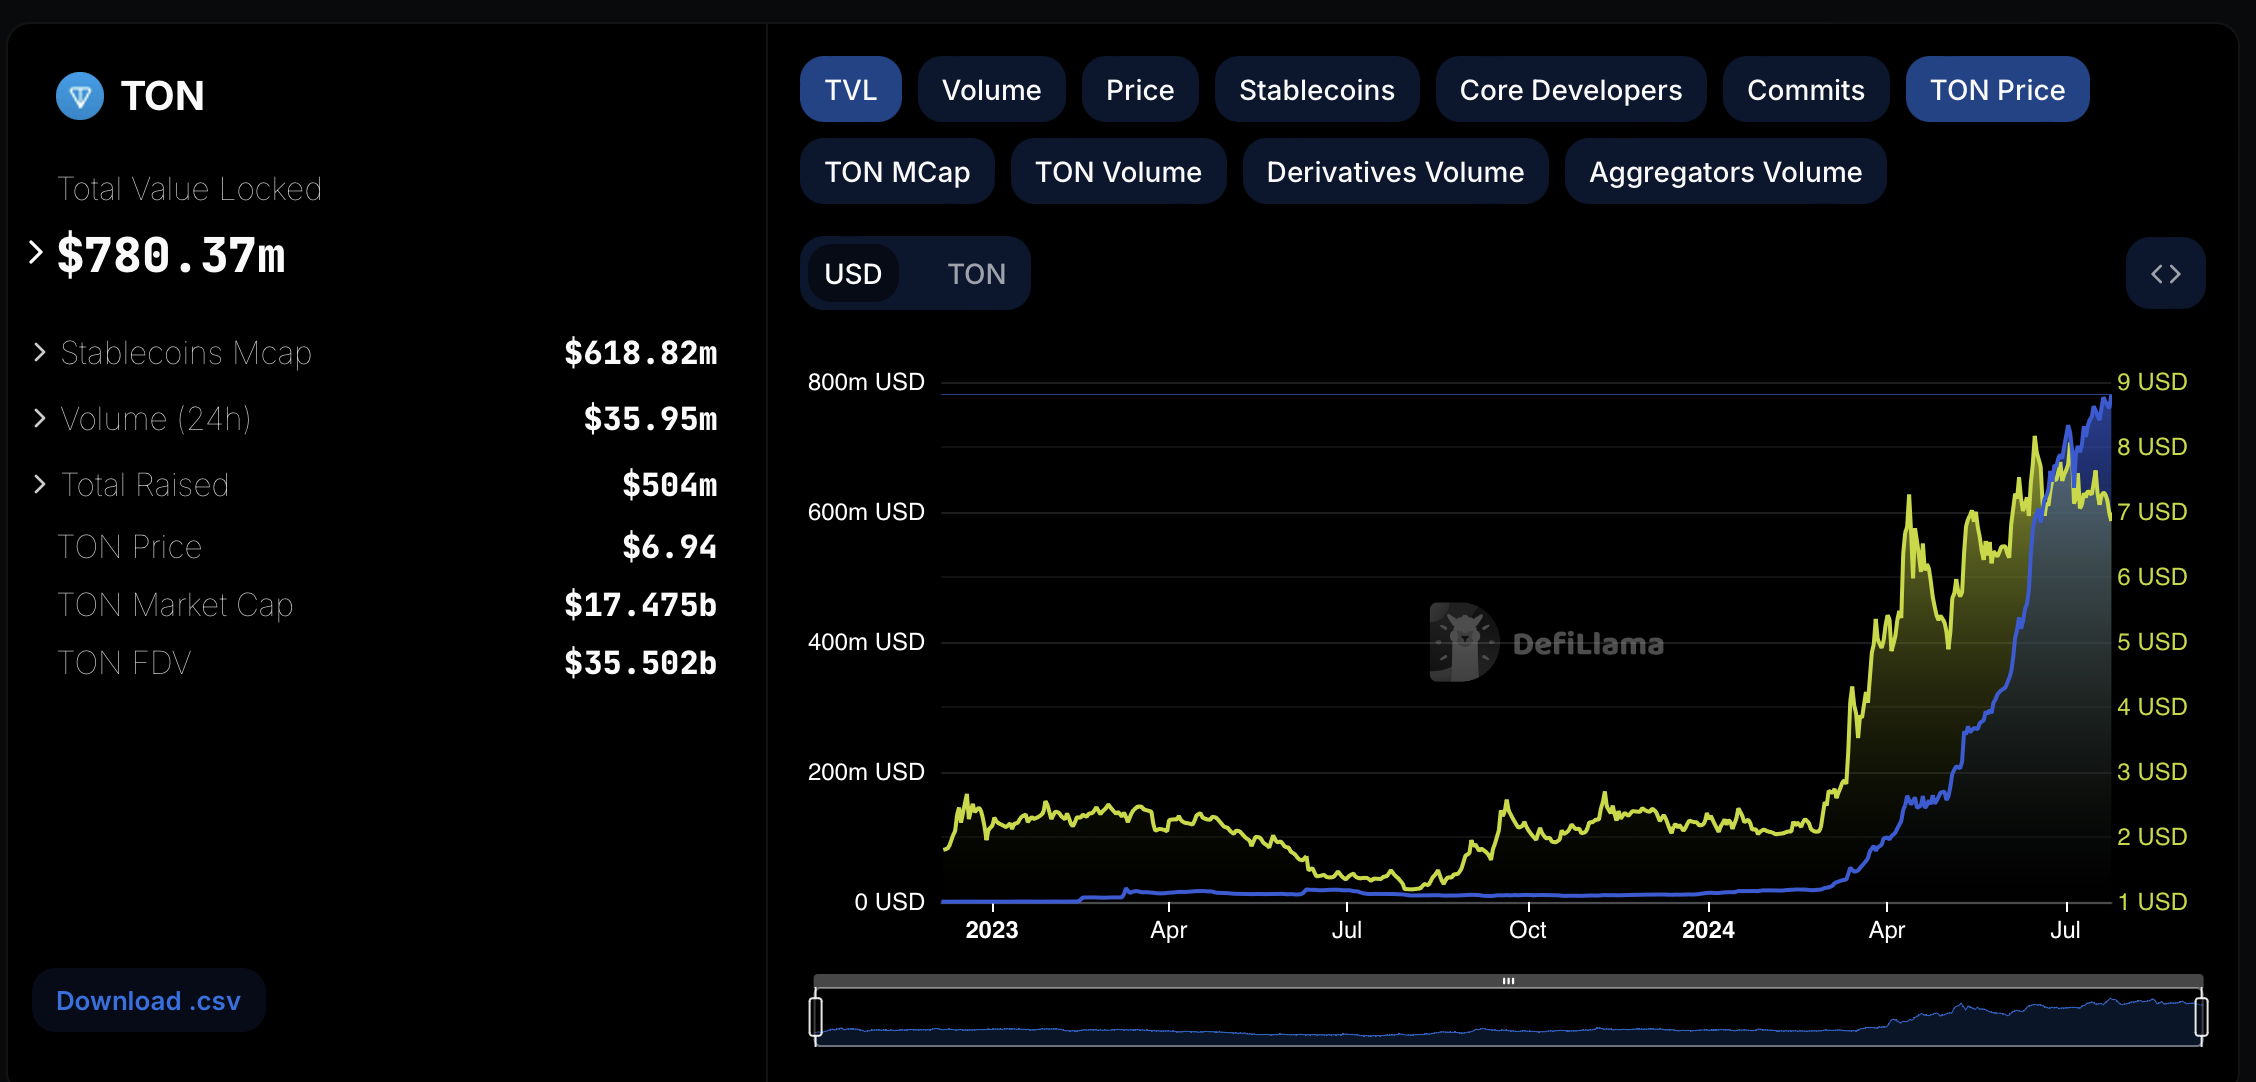Click the 800m USD axis label
2256x1082 pixels.
866,382
